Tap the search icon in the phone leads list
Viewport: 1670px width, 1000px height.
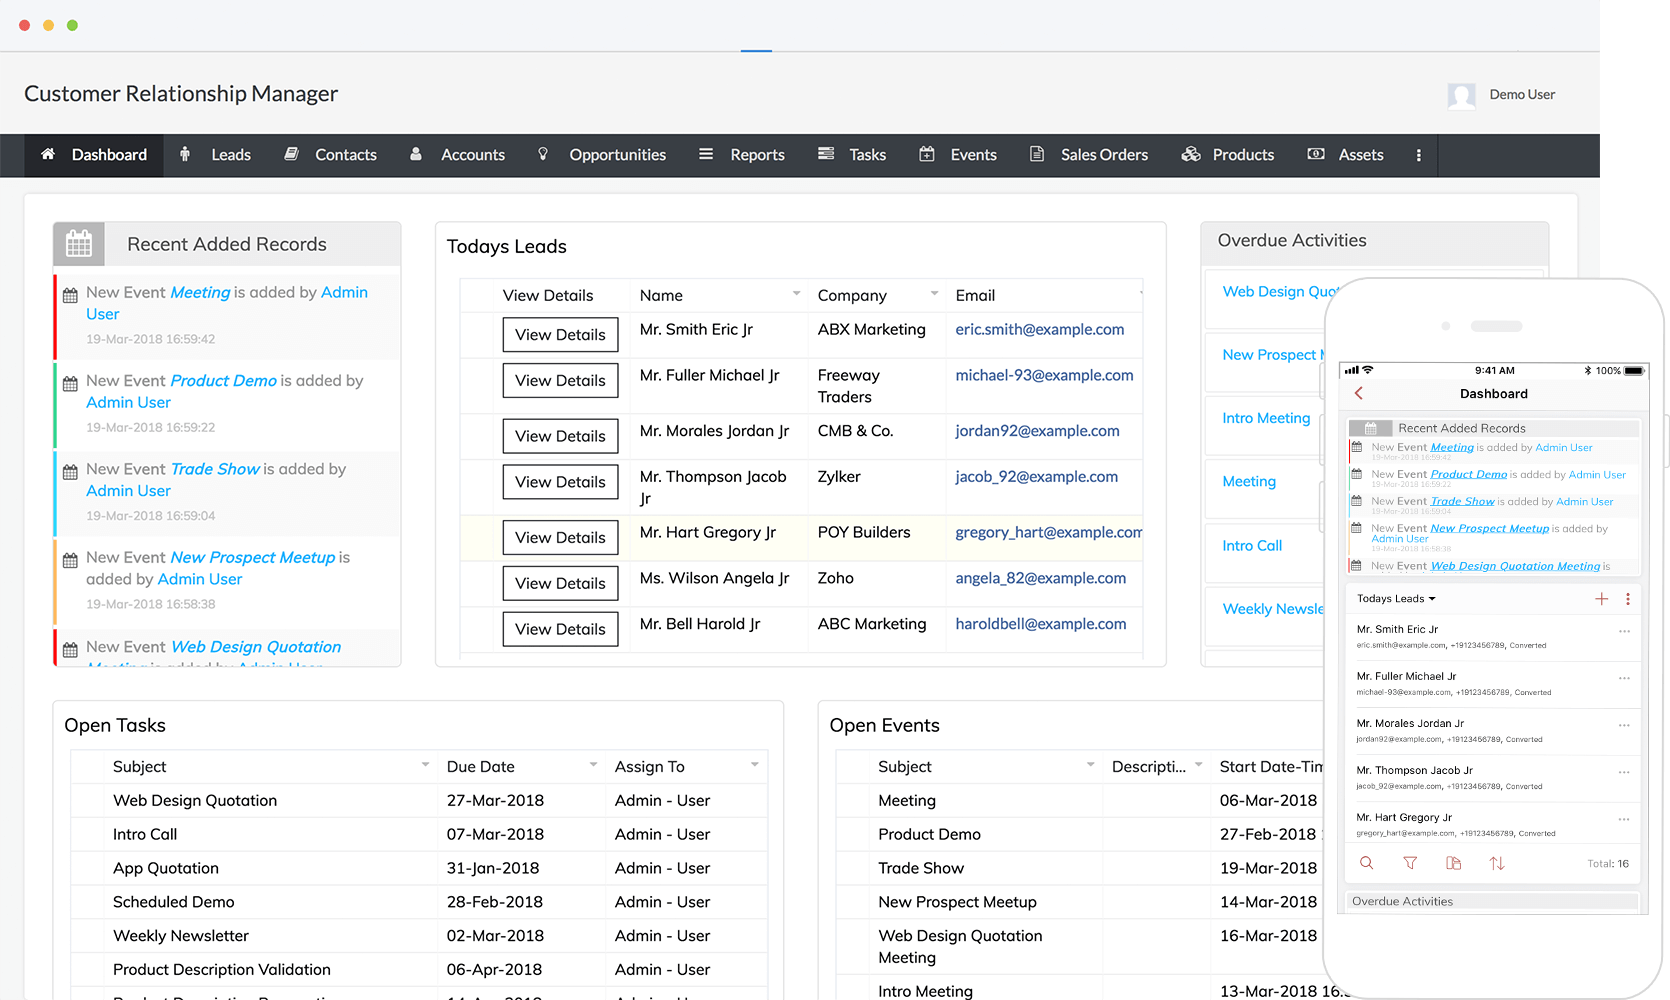pyautogui.click(x=1366, y=863)
